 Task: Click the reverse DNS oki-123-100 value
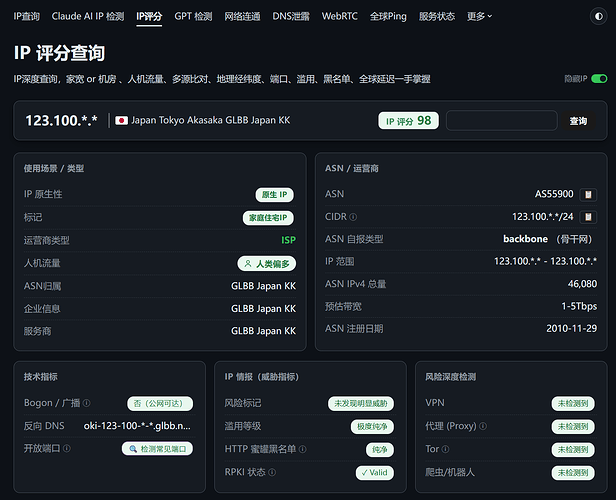coord(137,426)
